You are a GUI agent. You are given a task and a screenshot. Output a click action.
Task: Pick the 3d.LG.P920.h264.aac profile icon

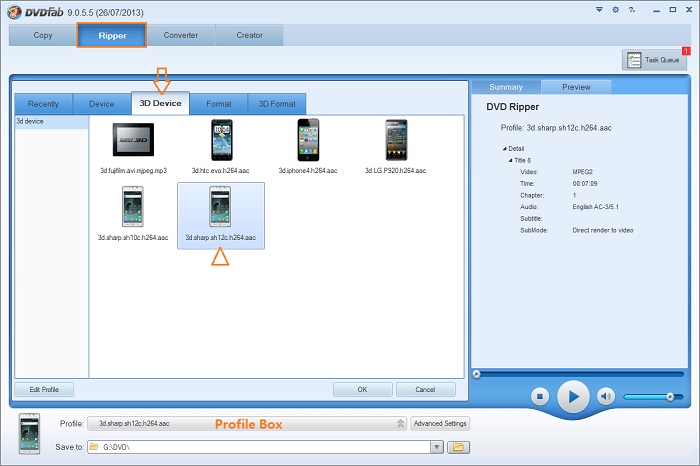click(x=396, y=140)
